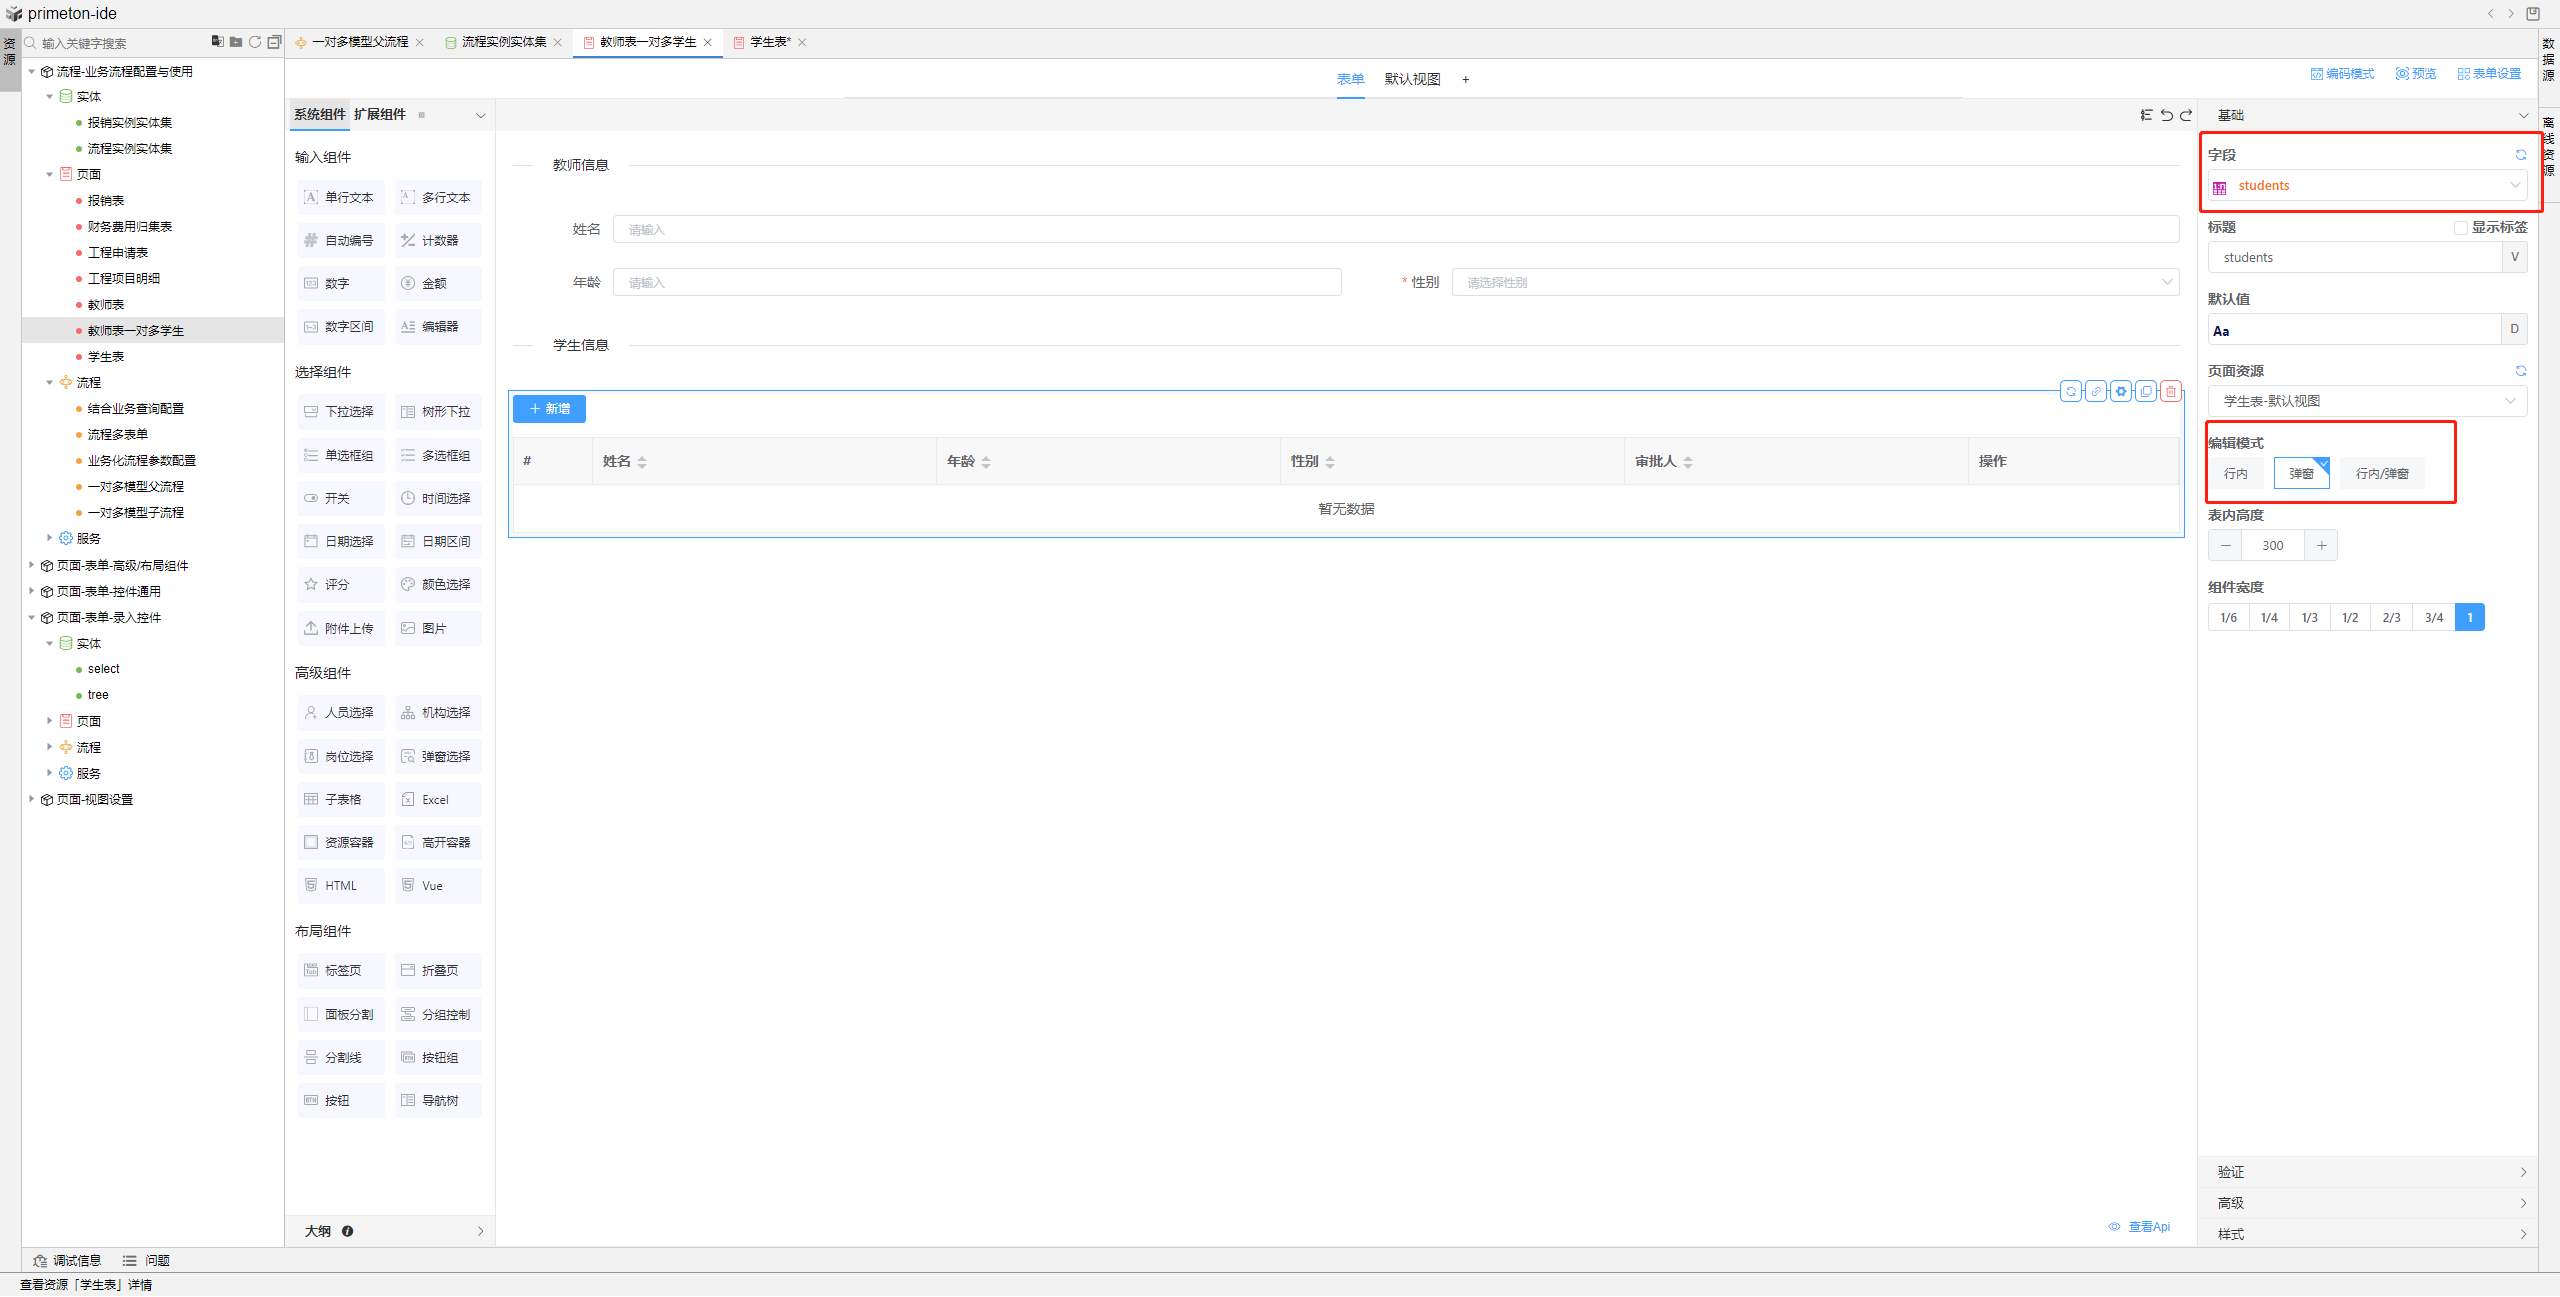Click the link icon on subtable toolbar
The image size is (2560, 1297).
tap(2096, 392)
